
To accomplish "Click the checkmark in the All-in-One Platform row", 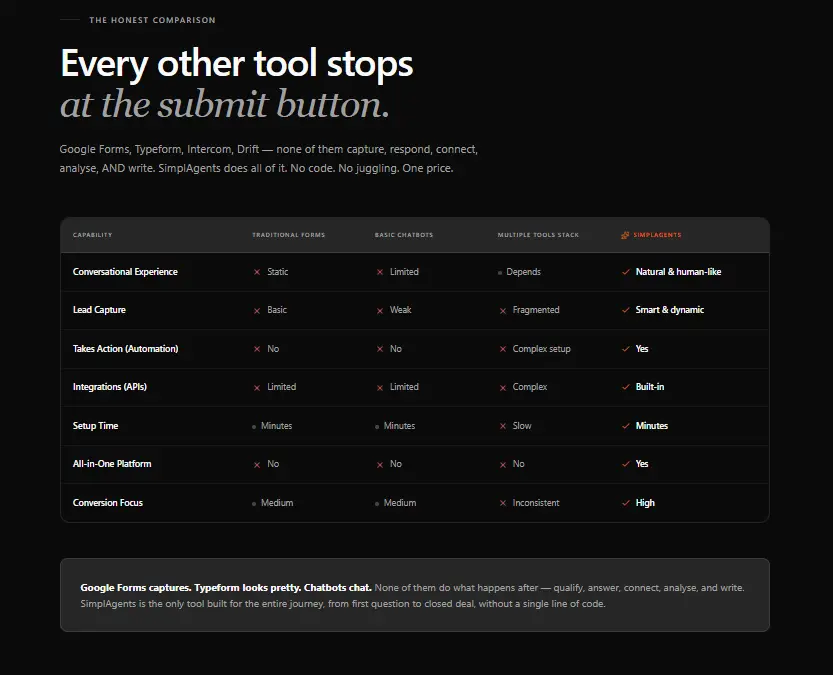I will pyautogui.click(x=626, y=464).
